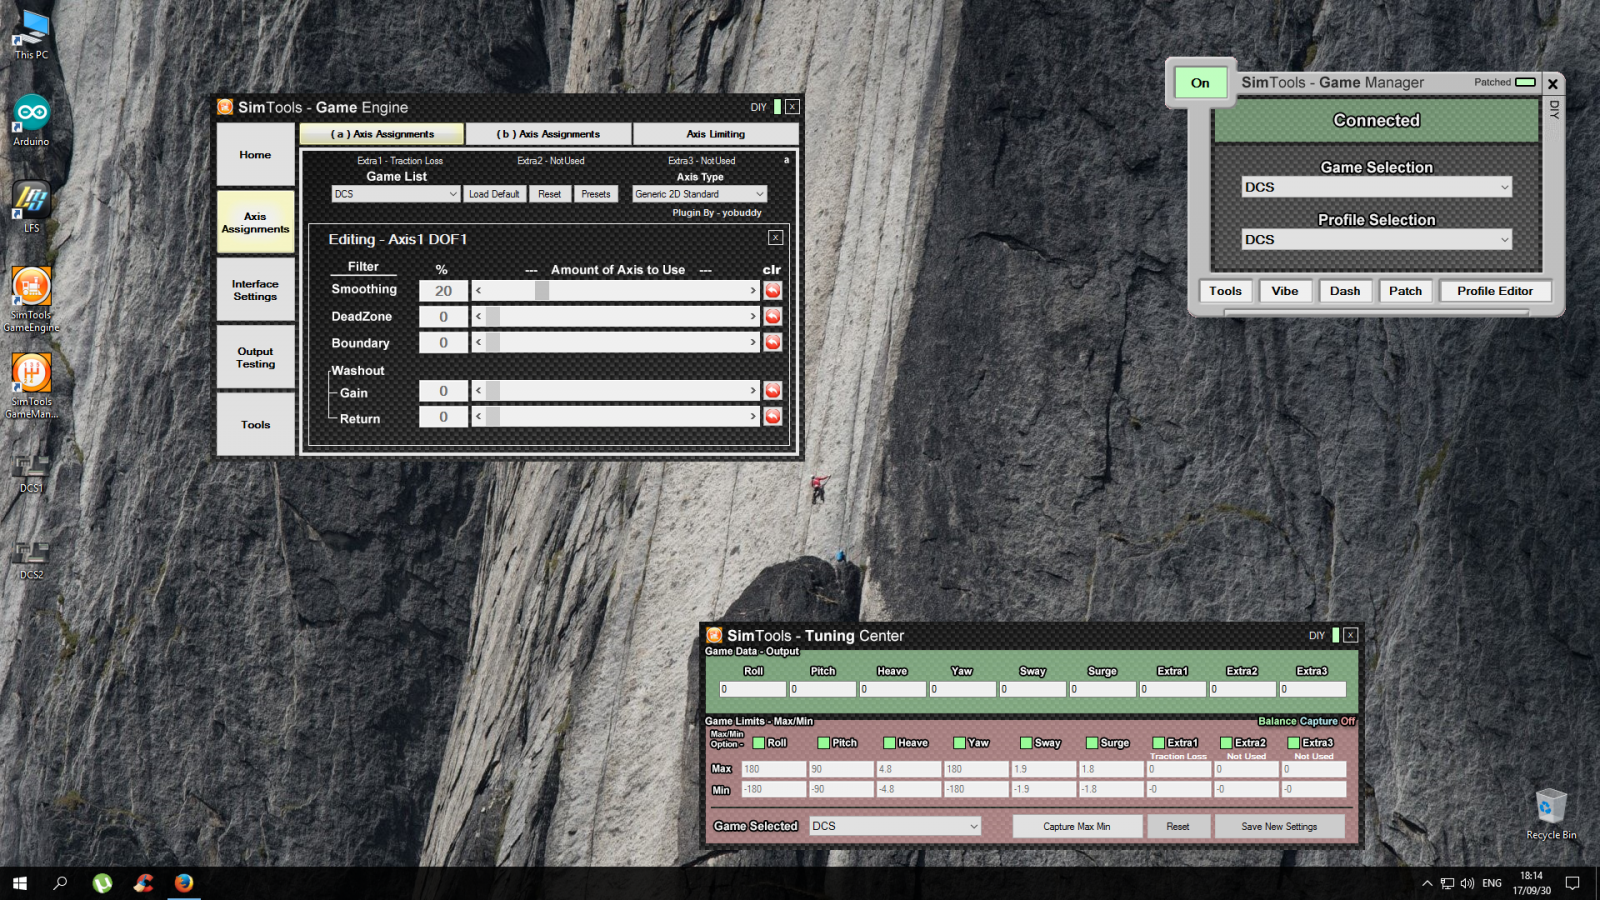The height and width of the screenshot is (900, 1600).
Task: Click Patch button in Game Manager
Action: tap(1405, 291)
